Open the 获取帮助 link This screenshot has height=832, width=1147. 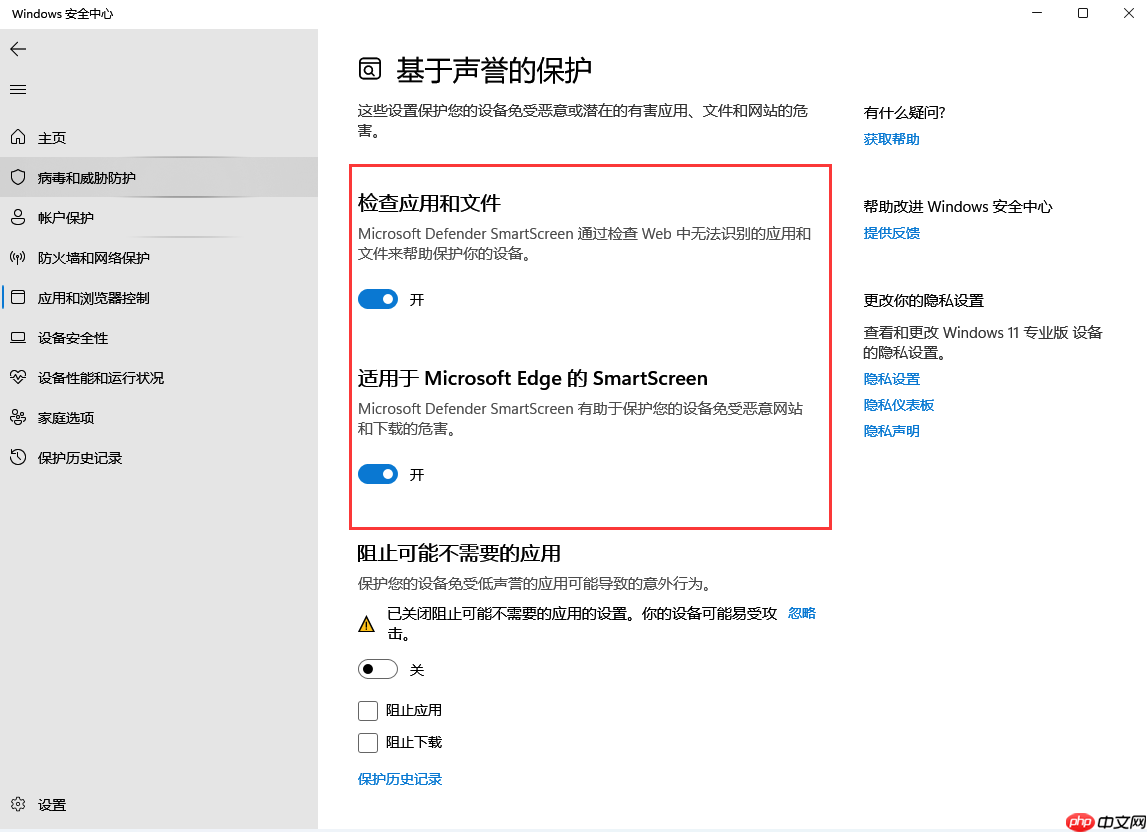tap(890, 138)
